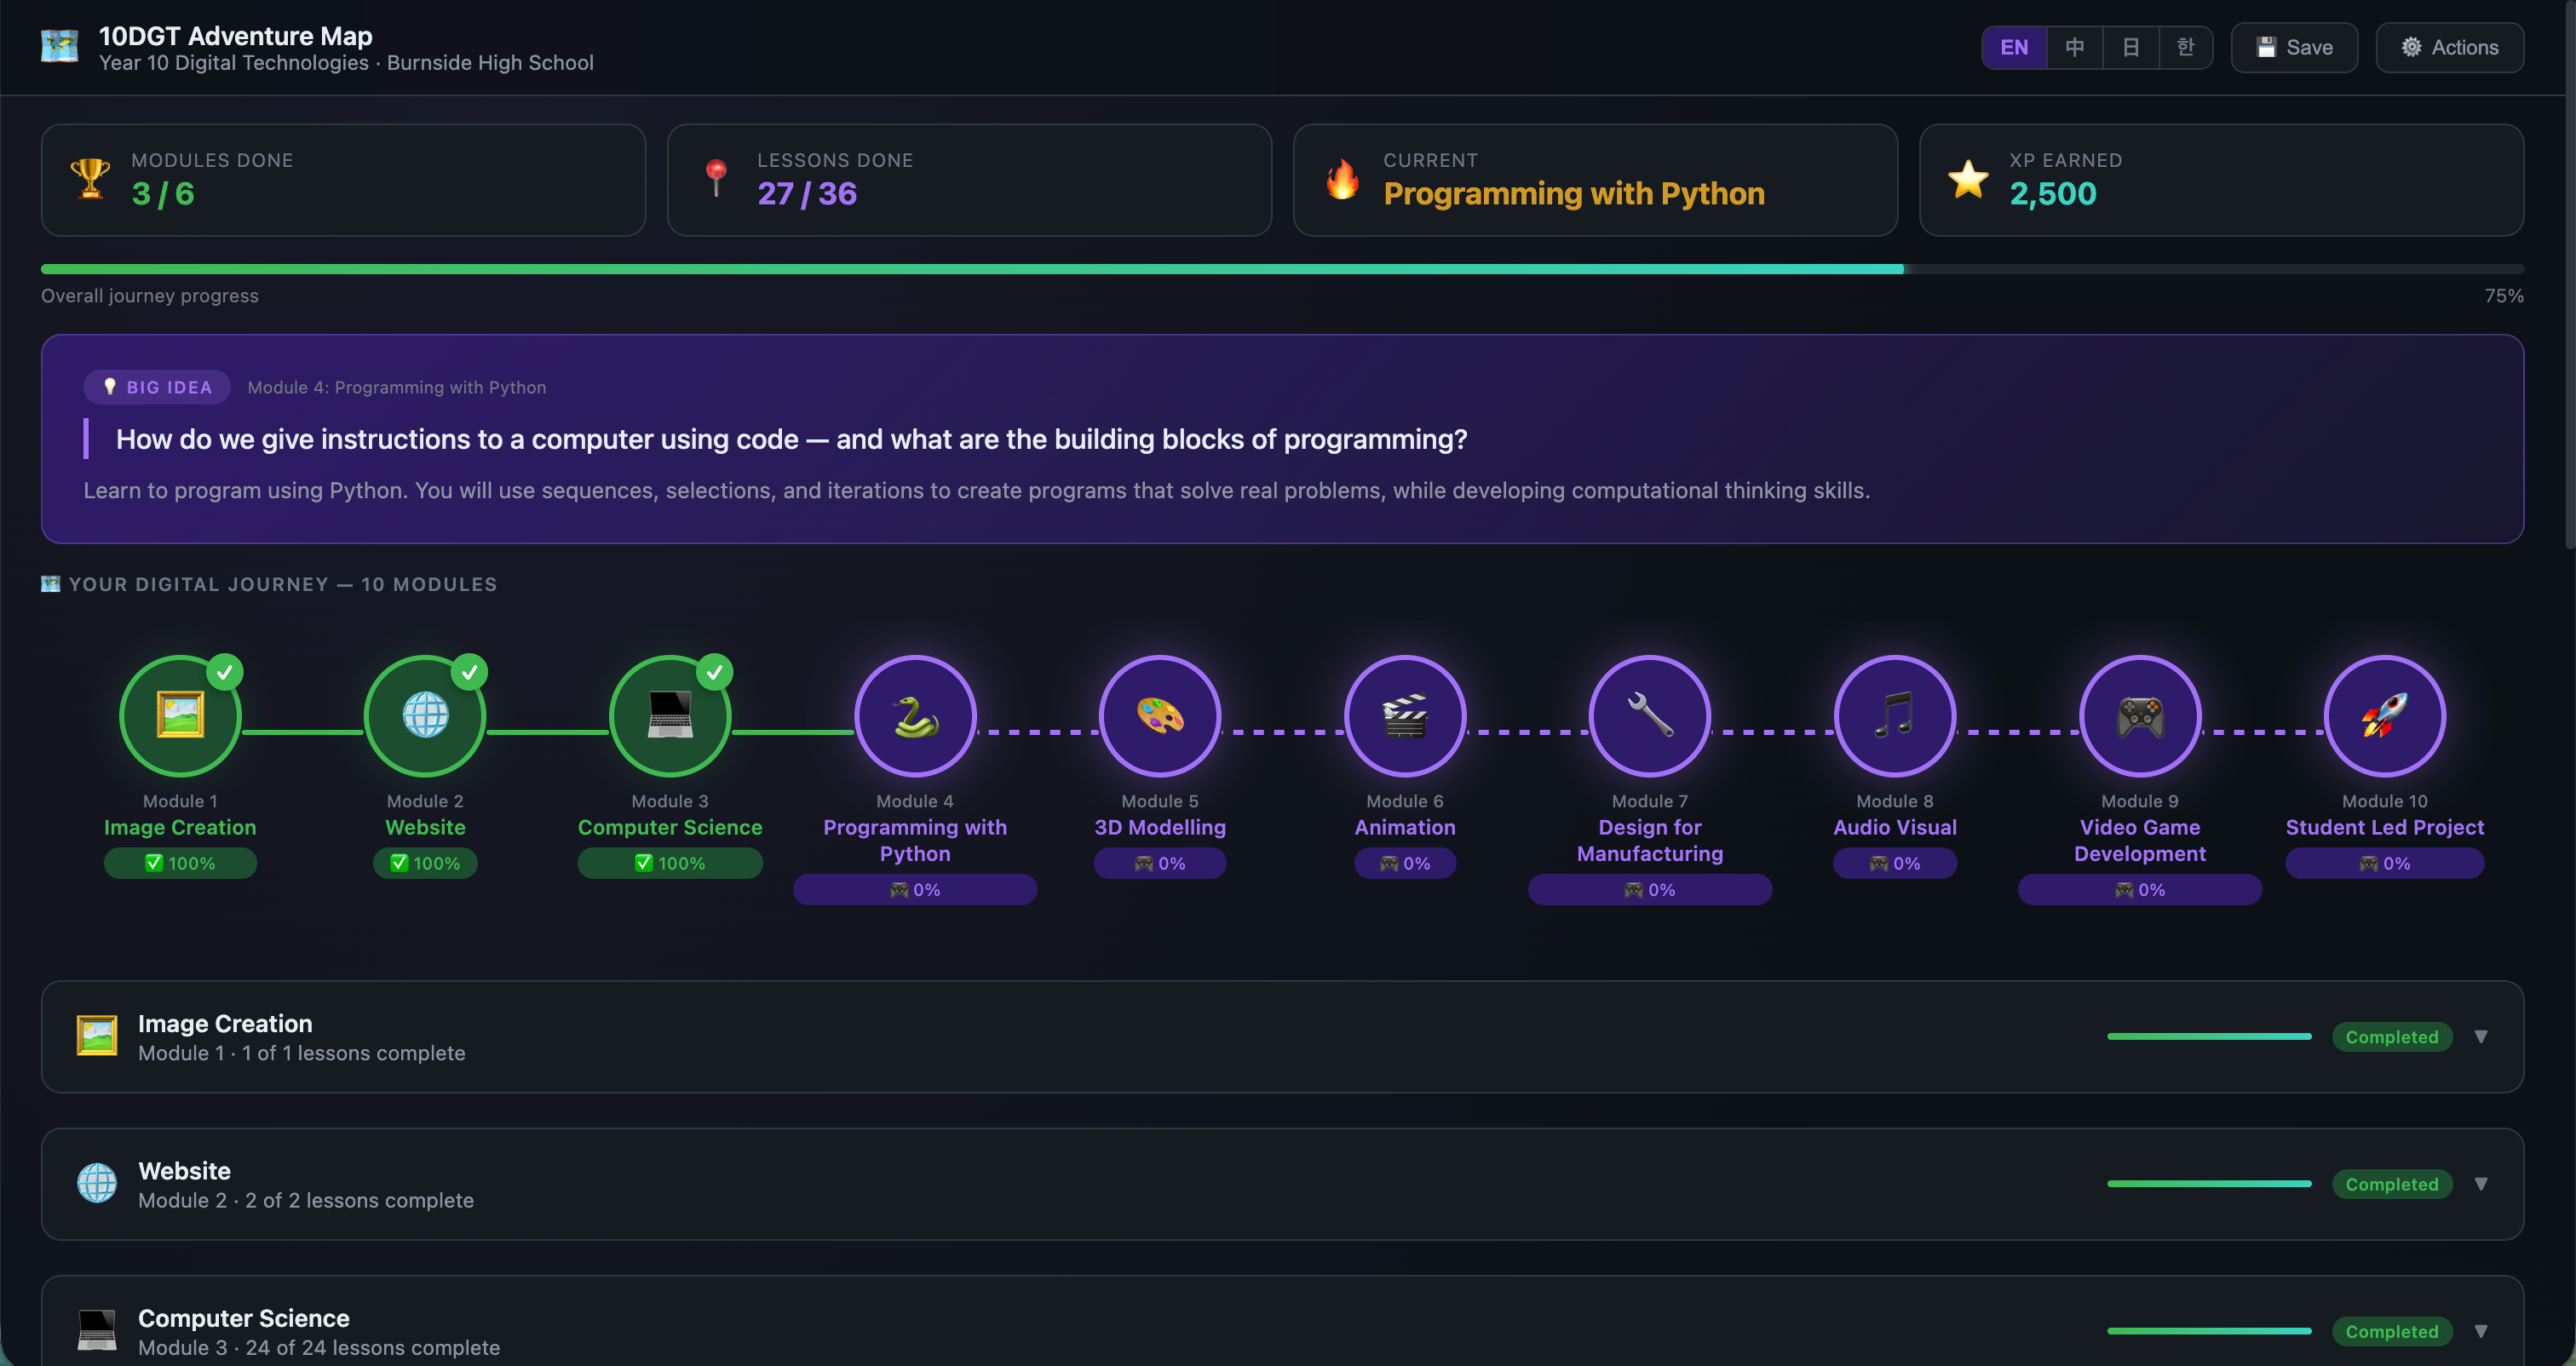Switch language to Chinese 中
This screenshot has height=1366, width=2576.
click(2074, 47)
